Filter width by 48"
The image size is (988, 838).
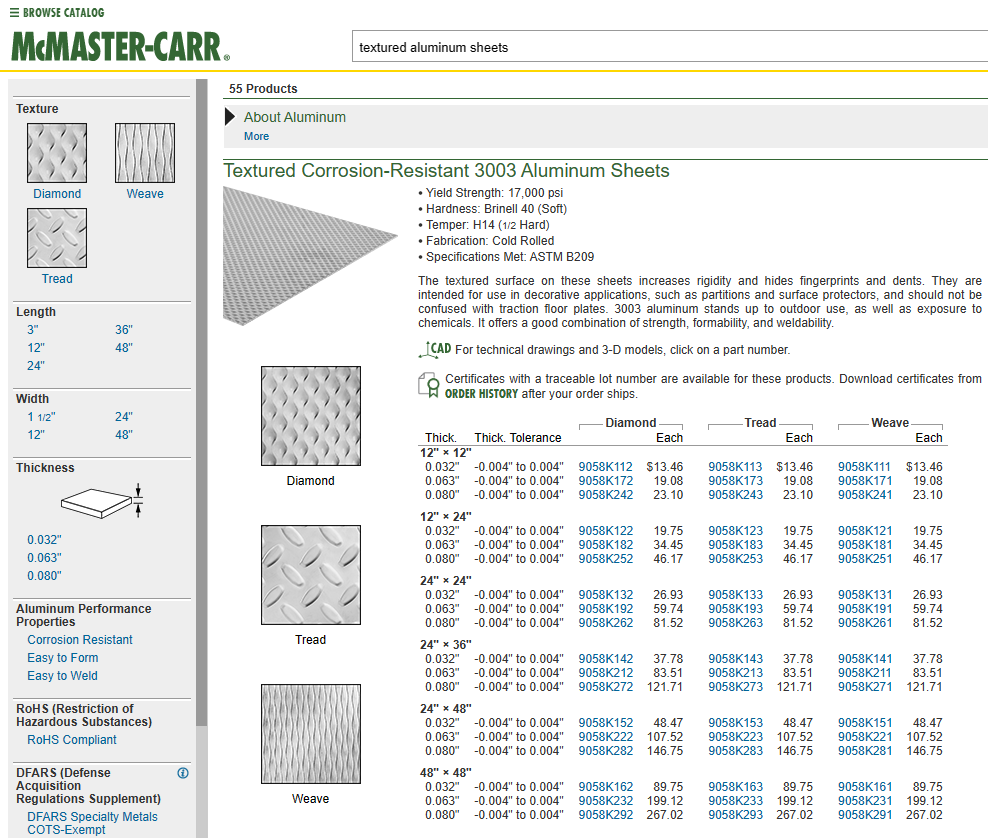[124, 435]
